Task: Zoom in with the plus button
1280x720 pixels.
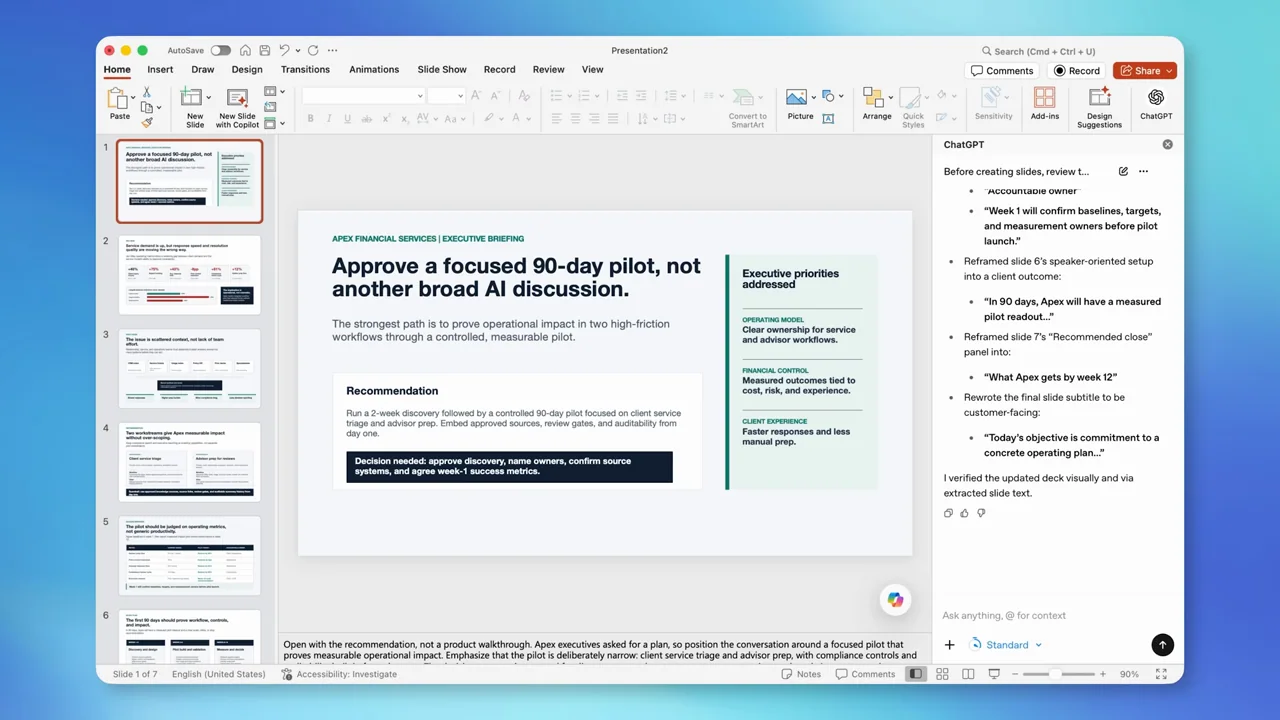Action: coord(1103,674)
